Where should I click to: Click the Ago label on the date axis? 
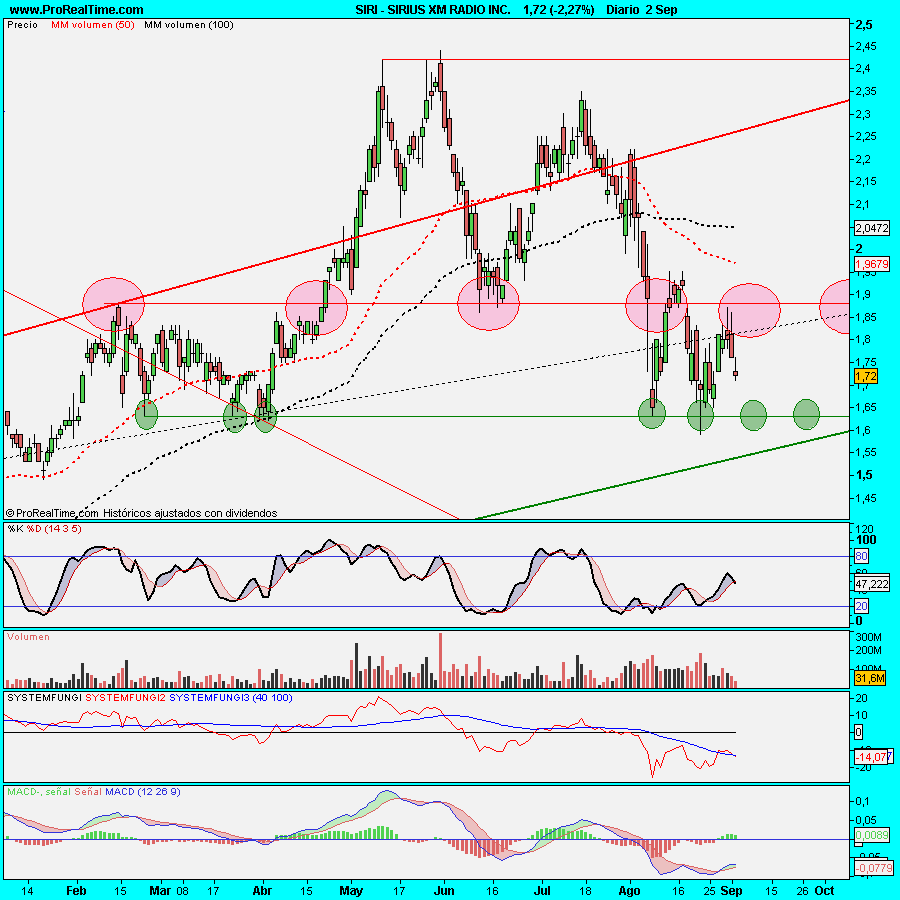point(630,891)
